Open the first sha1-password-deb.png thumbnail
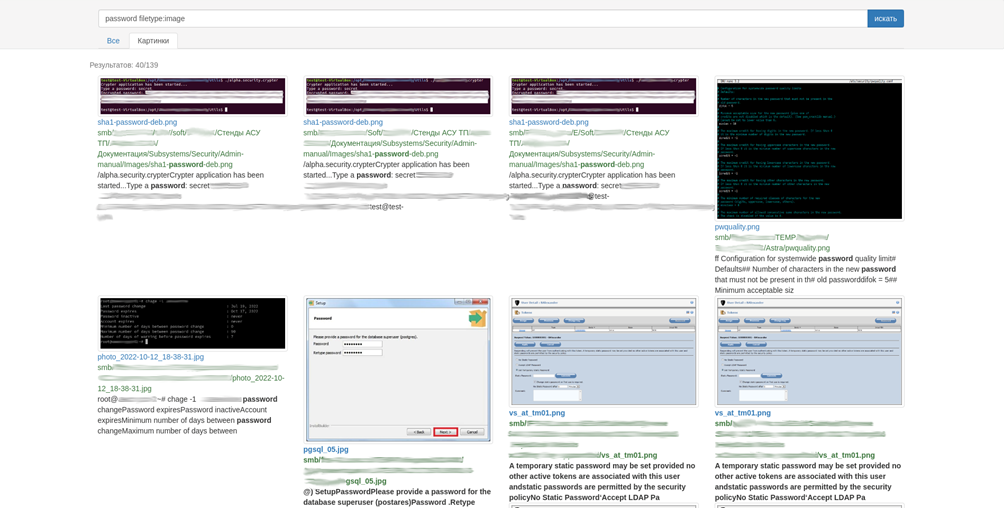This screenshot has width=1004, height=508. tap(192, 96)
